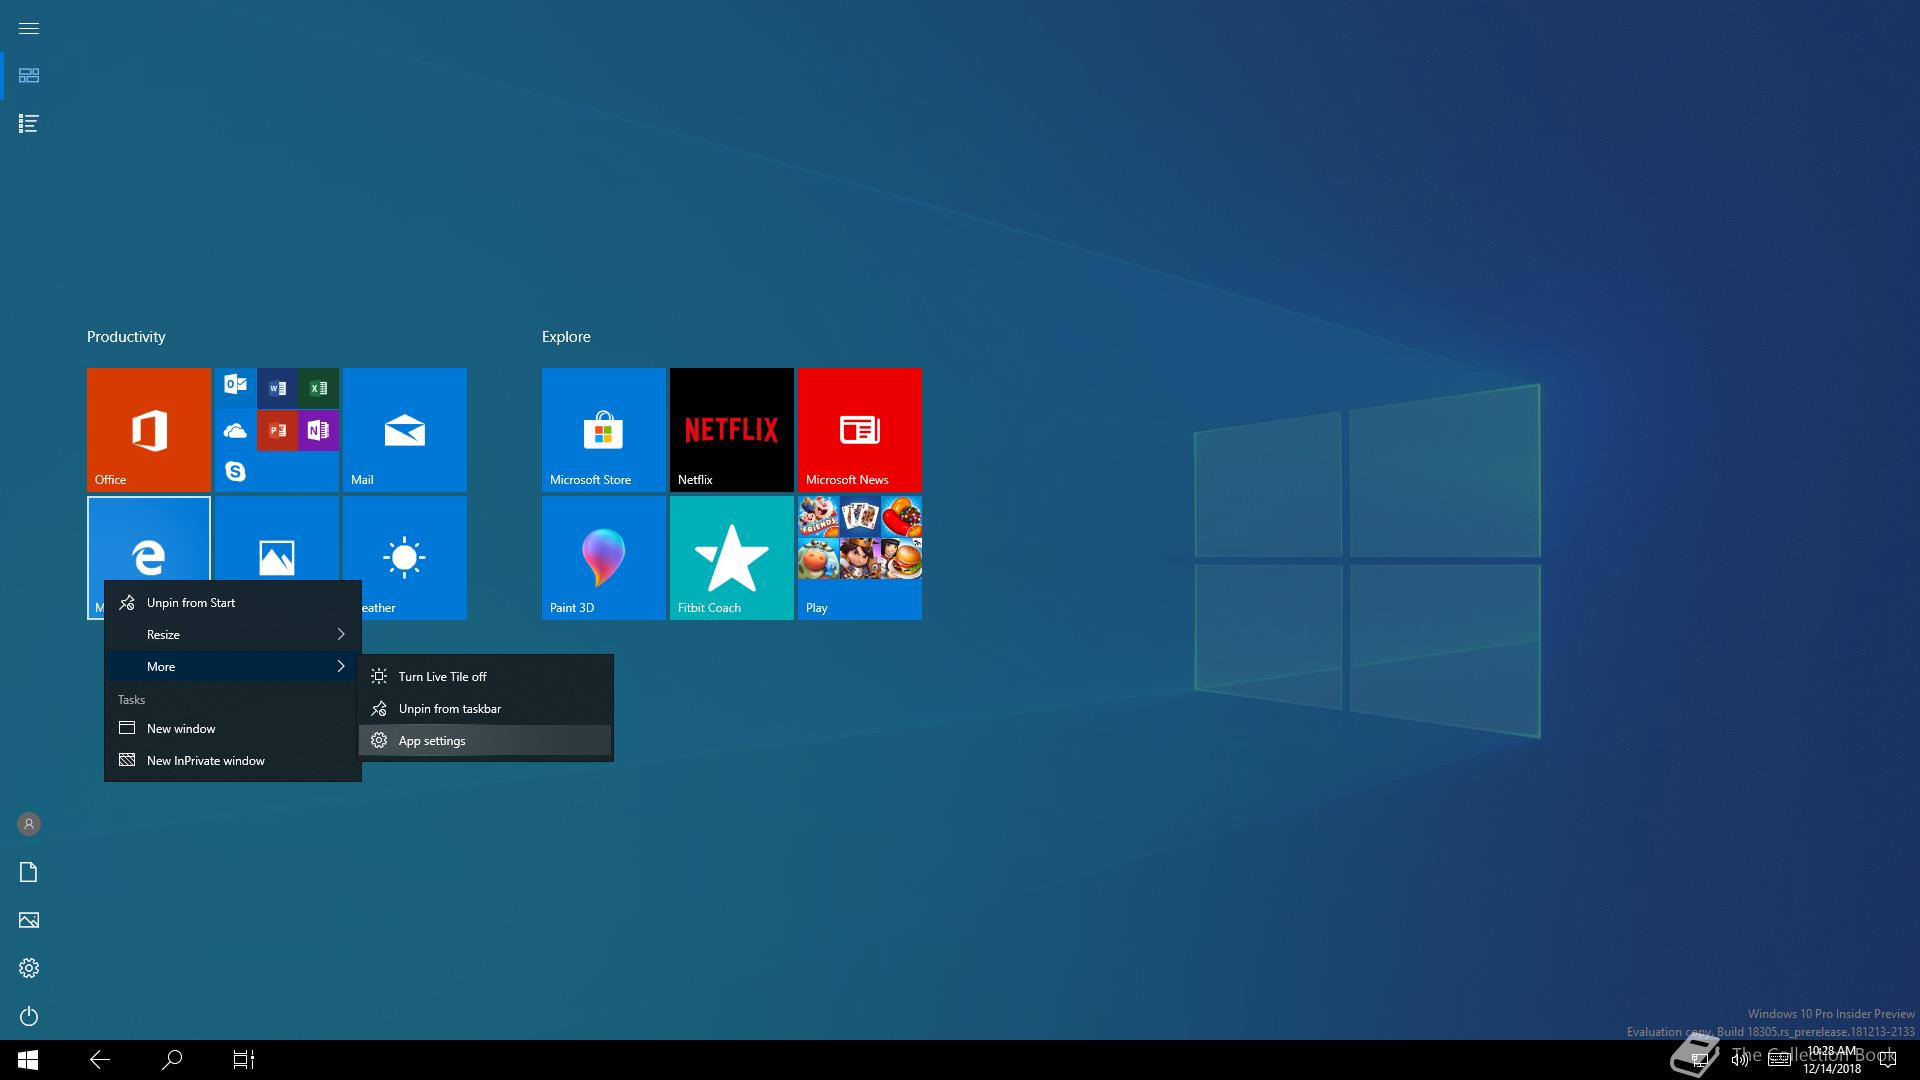This screenshot has height=1080, width=1920.
Task: Turn Live Tile off
Action: 486,676
